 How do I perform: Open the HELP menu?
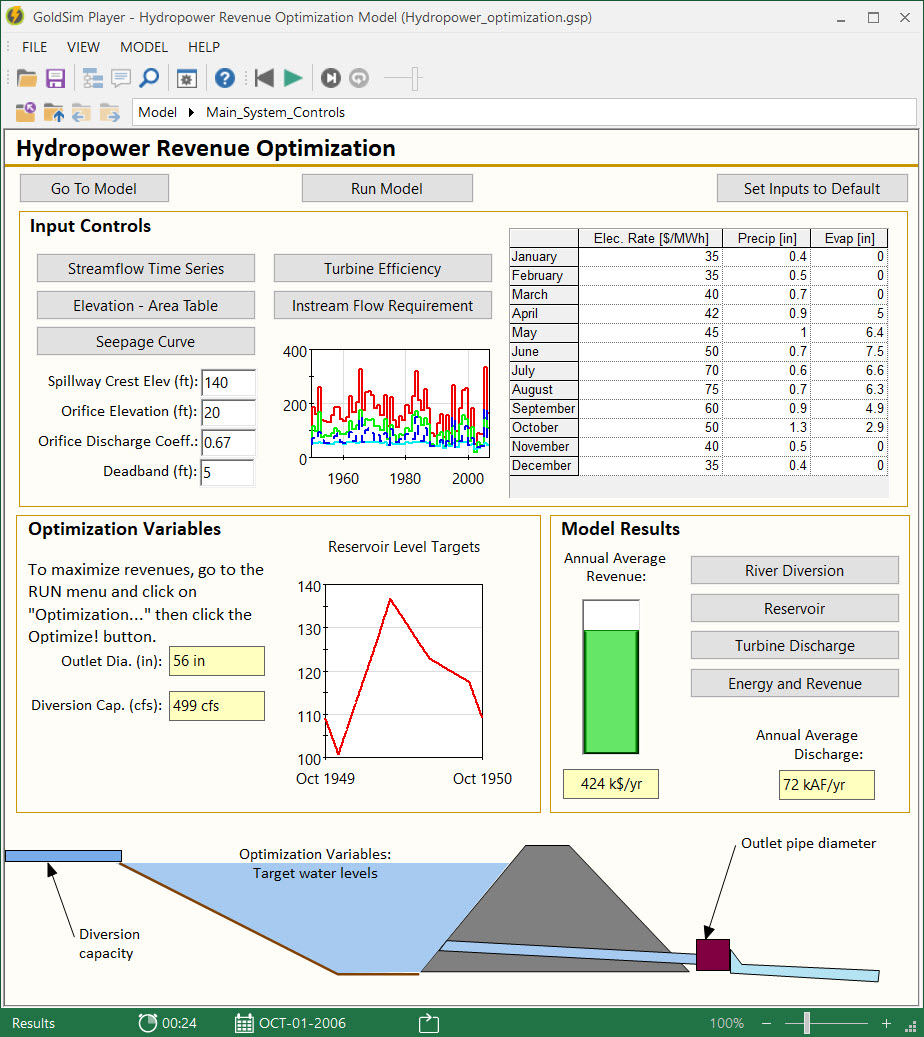(204, 48)
